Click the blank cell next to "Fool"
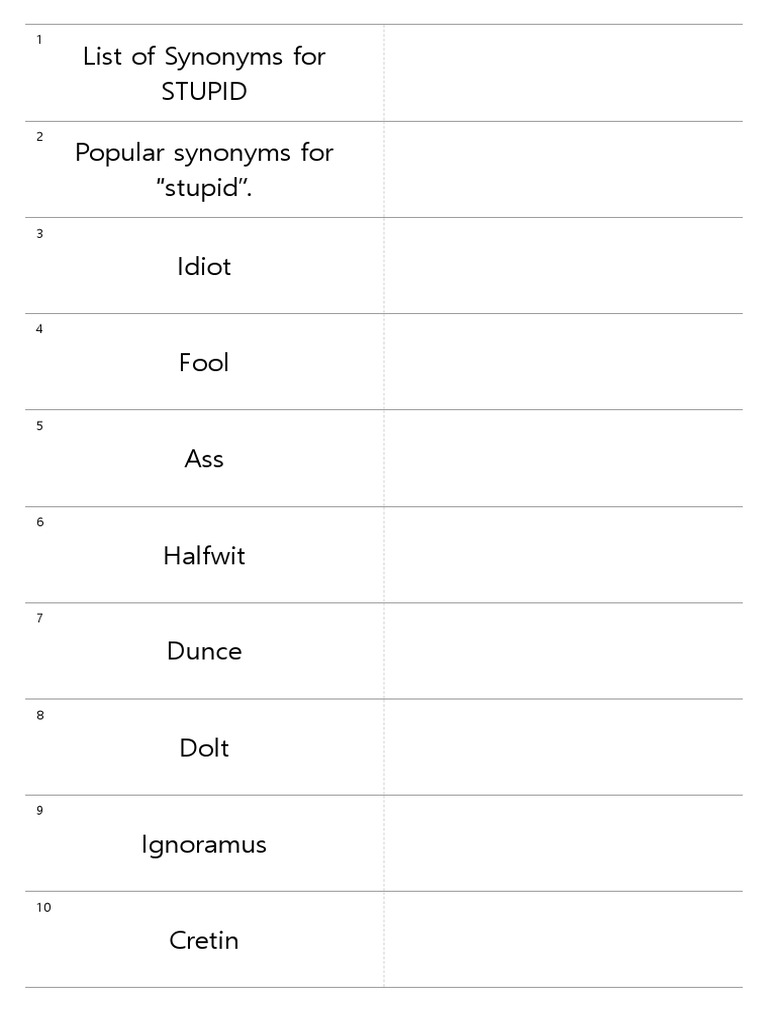This screenshot has height=1024, width=768. [563, 362]
